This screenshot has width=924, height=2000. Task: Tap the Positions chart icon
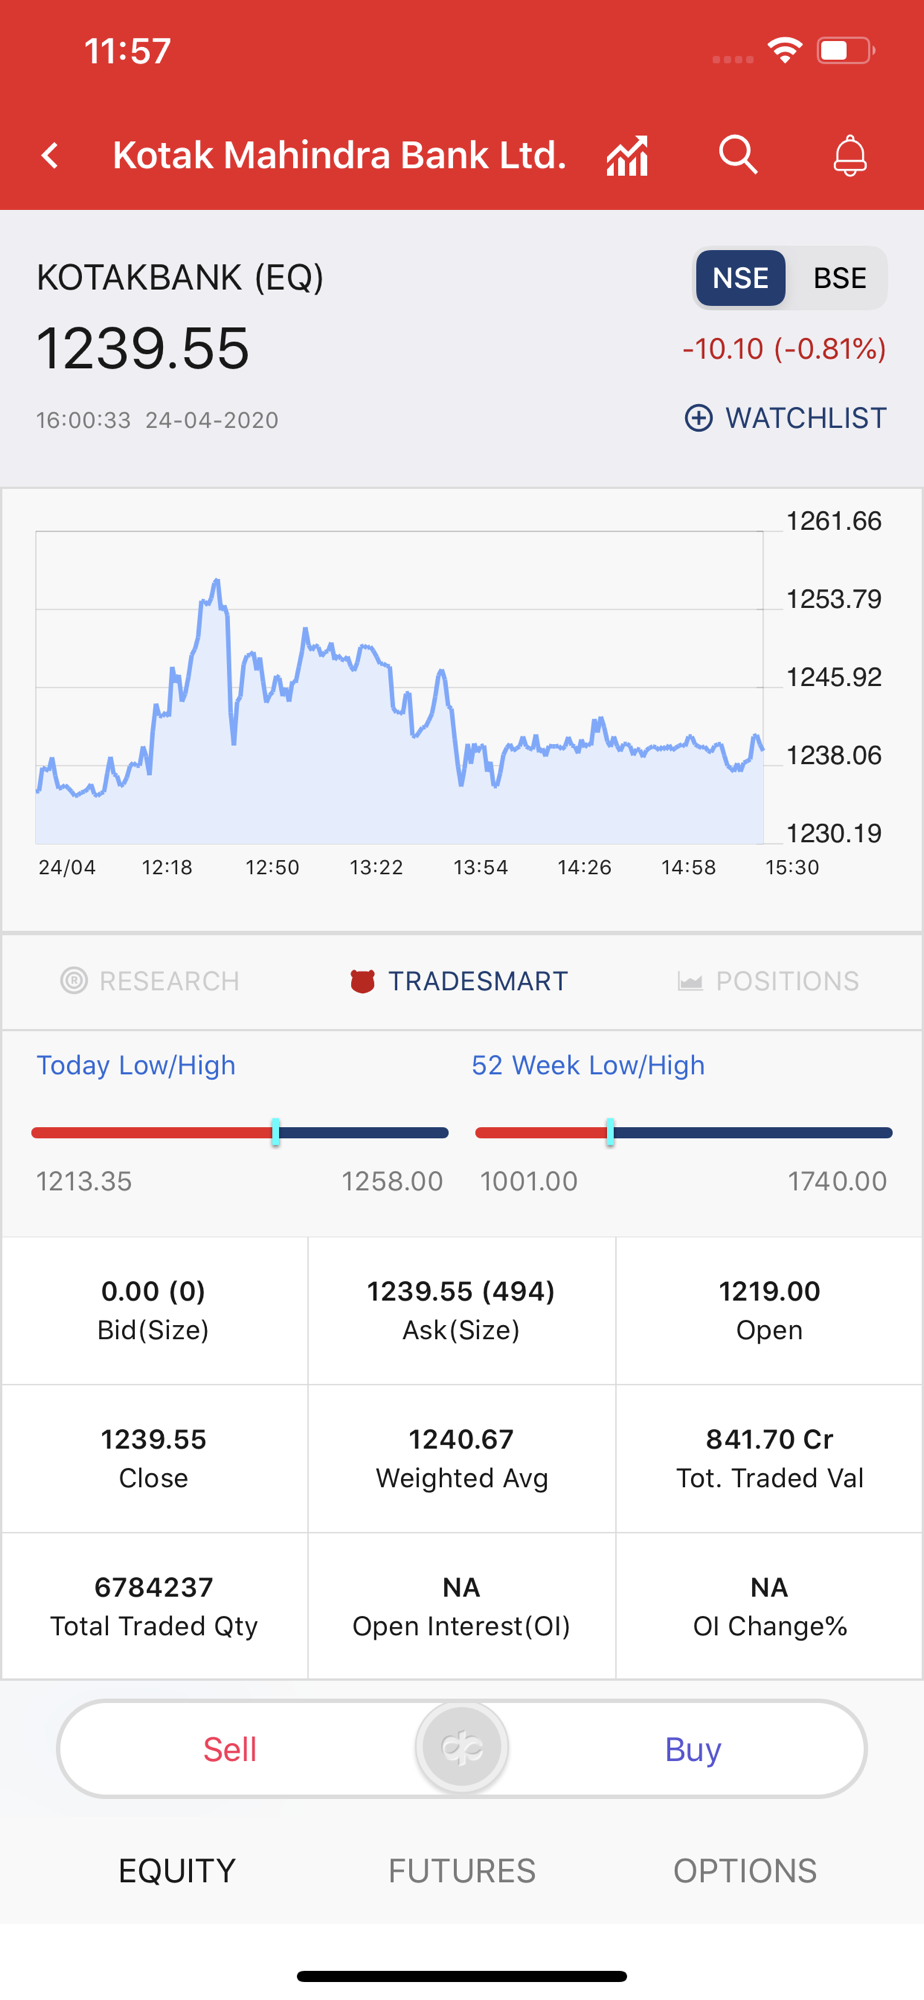pos(690,981)
